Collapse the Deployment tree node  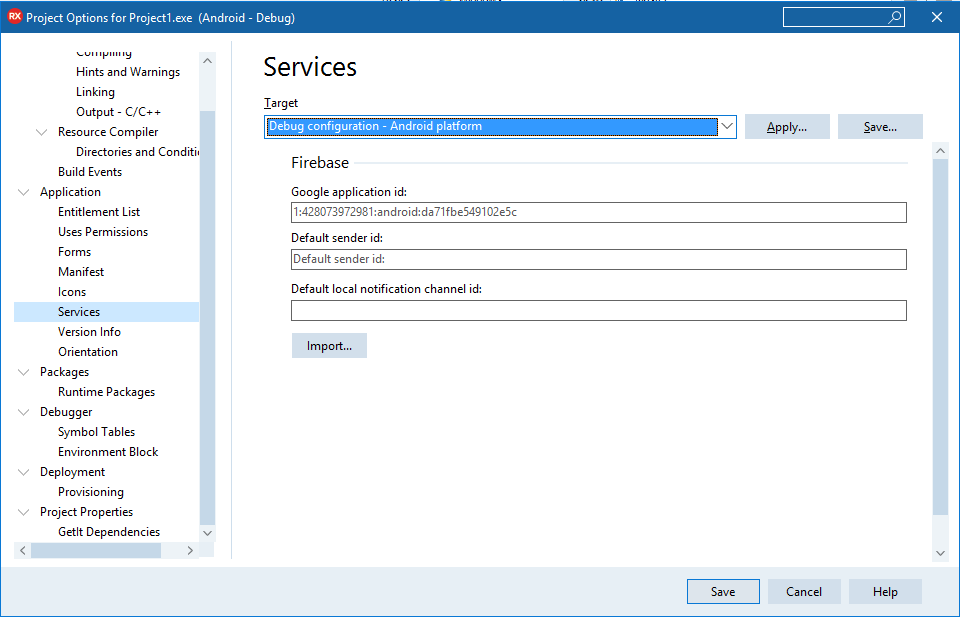click(x=24, y=472)
